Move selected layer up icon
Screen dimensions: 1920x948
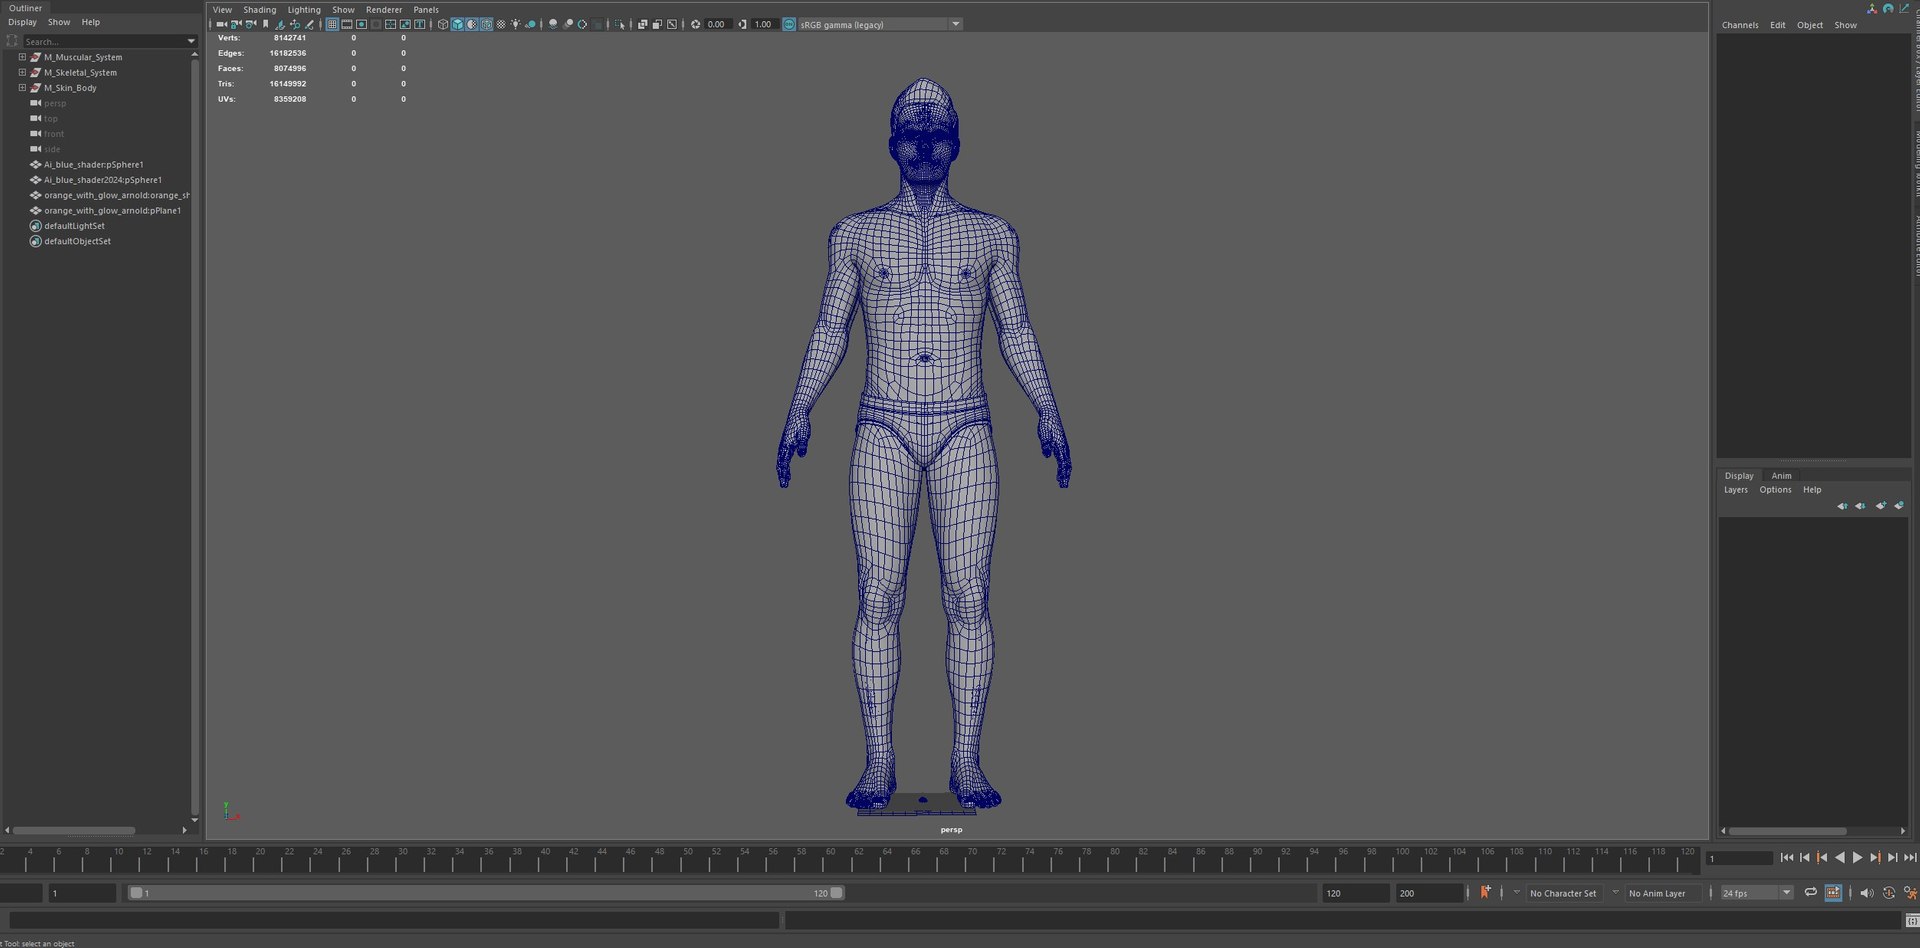(1842, 506)
